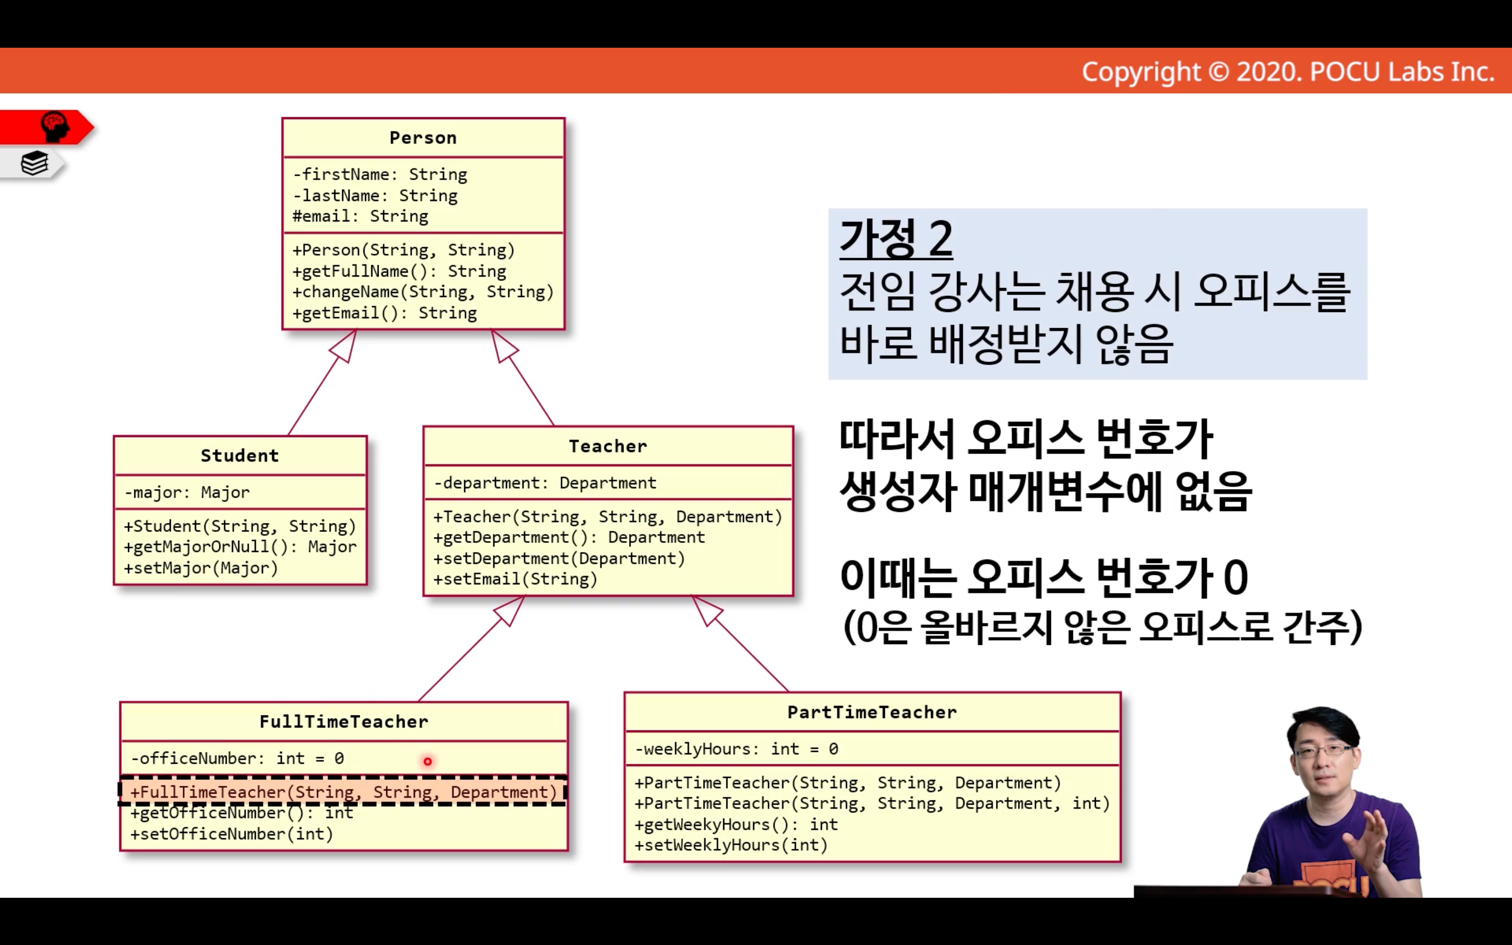This screenshot has height=945, width=1512.
Task: Click the Person class title
Action: coord(423,138)
